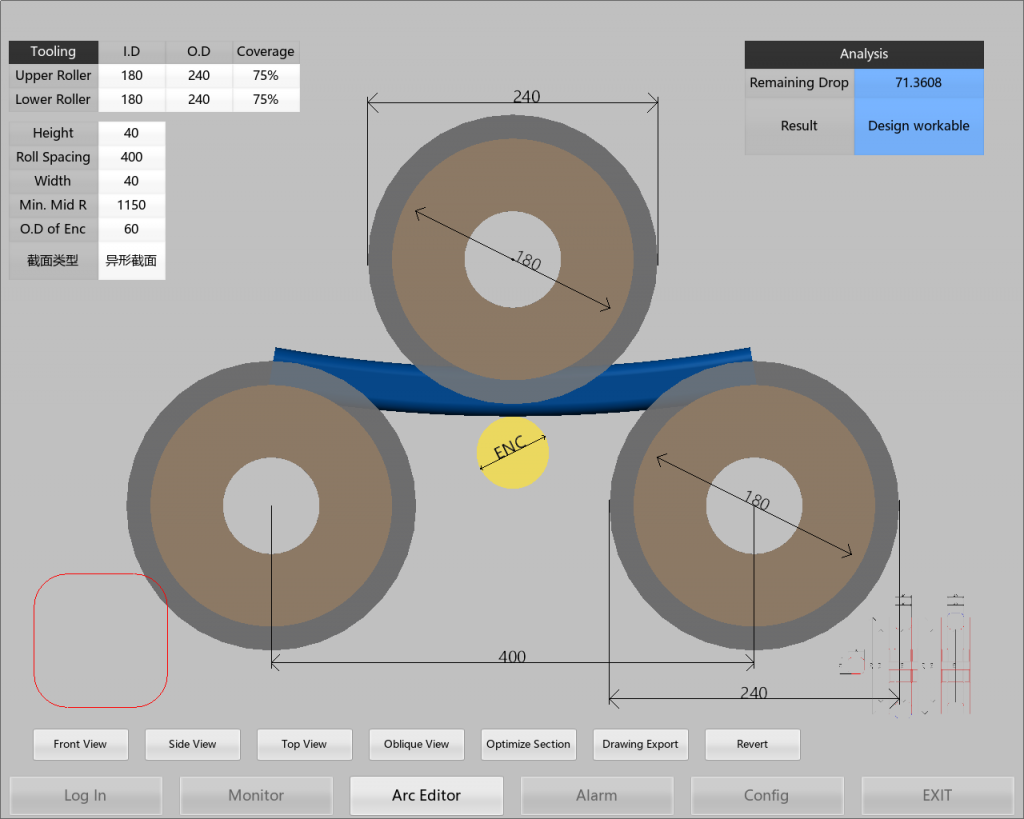Viewport: 1024px width, 819px height.
Task: Go to the Alarm tab
Action: pyautogui.click(x=596, y=796)
